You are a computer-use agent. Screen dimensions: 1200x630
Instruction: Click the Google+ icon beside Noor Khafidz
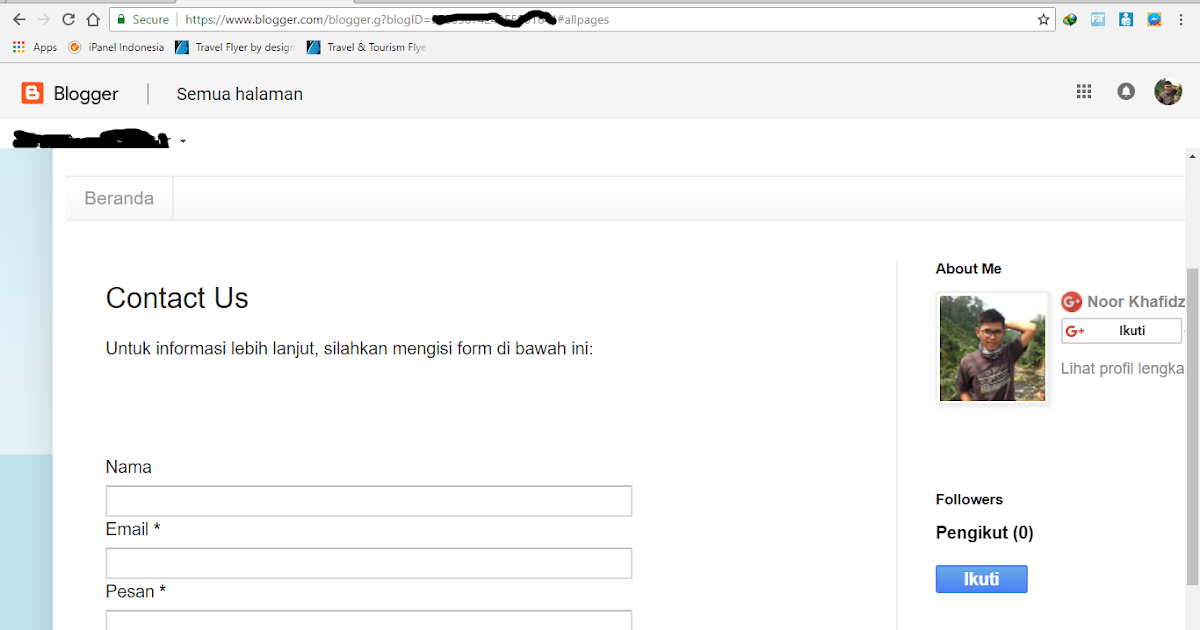coord(1071,301)
